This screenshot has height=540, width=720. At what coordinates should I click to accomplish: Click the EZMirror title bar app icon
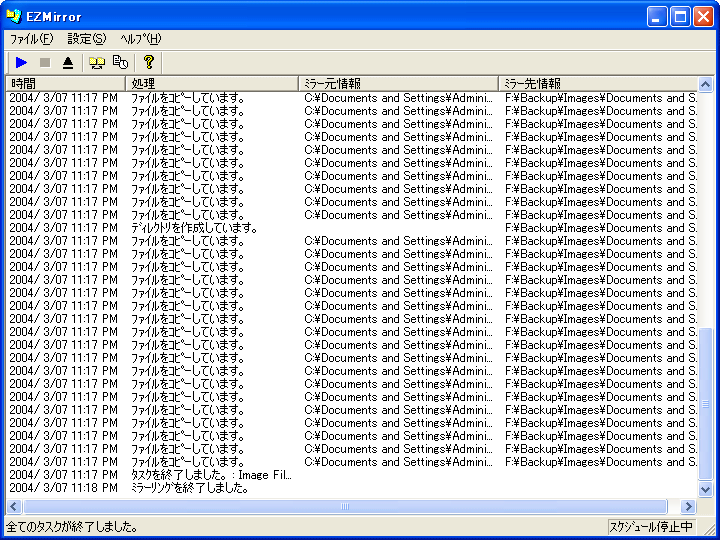[x=14, y=17]
